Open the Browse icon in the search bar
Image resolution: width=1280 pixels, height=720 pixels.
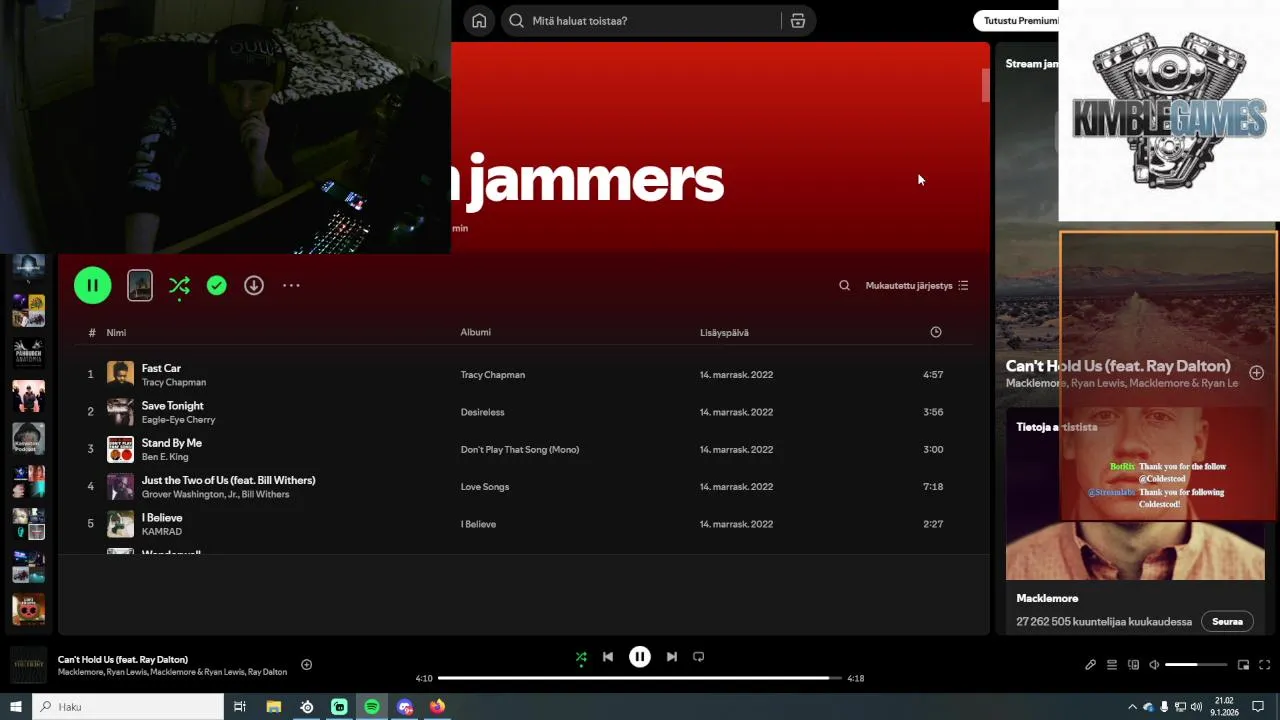pos(797,21)
